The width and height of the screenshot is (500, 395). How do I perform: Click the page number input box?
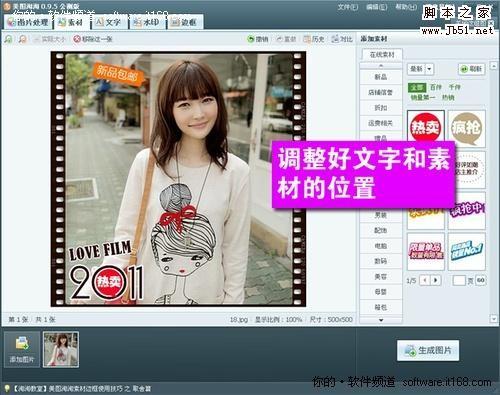459,280
